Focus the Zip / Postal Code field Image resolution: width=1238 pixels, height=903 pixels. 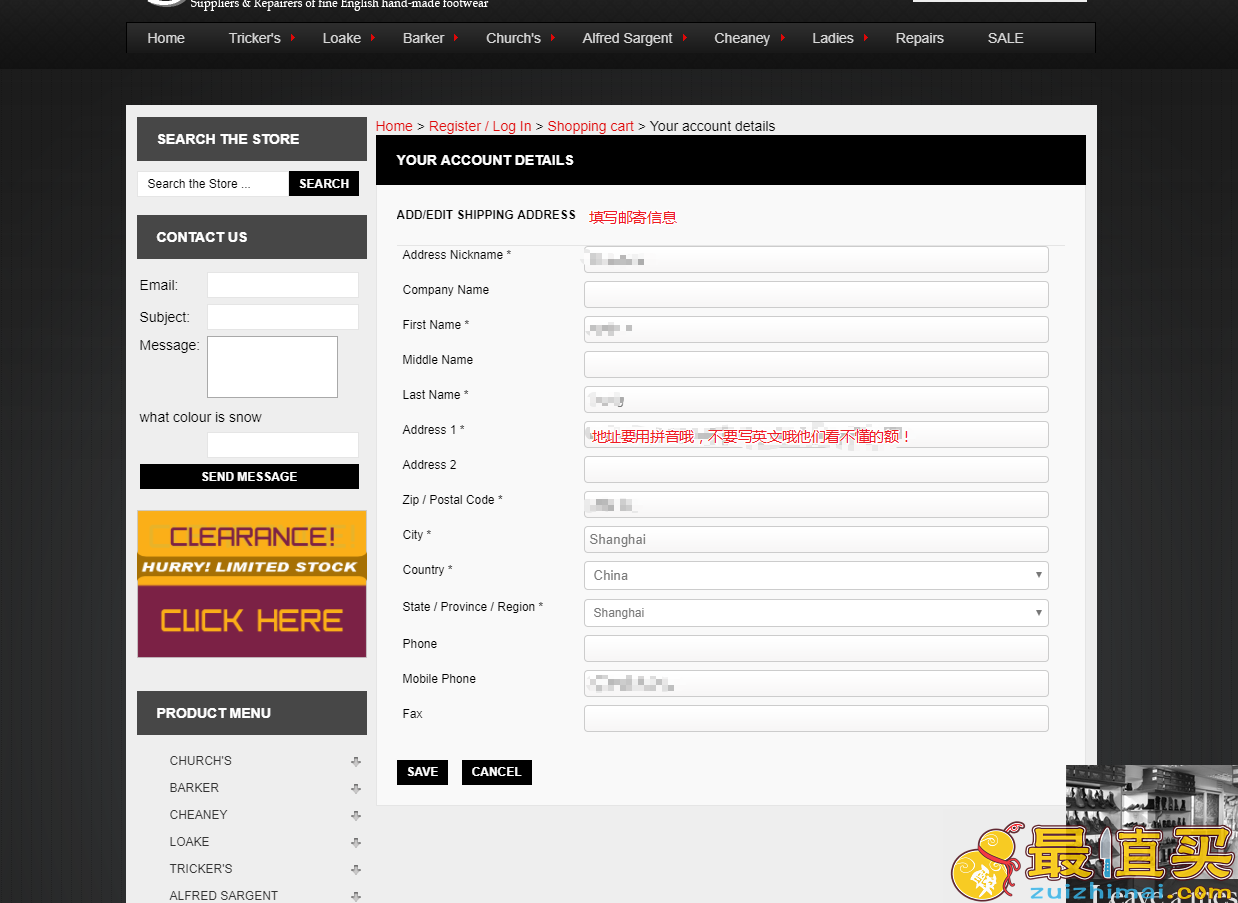[816, 505]
